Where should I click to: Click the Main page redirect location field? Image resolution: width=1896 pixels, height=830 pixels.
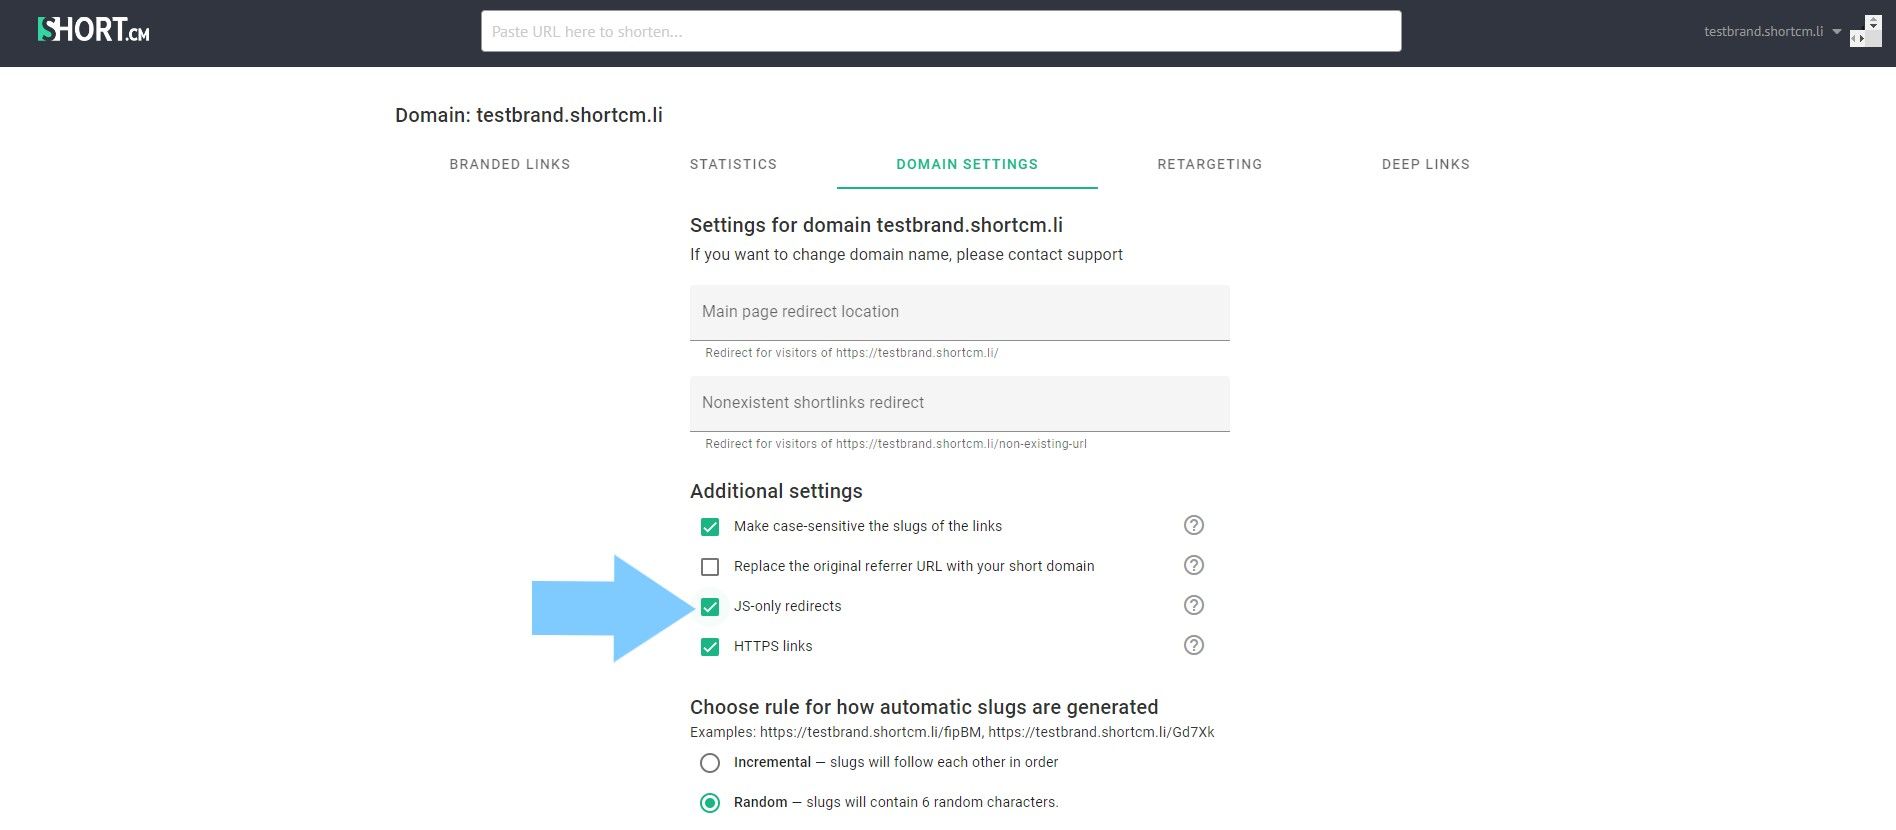[960, 313]
